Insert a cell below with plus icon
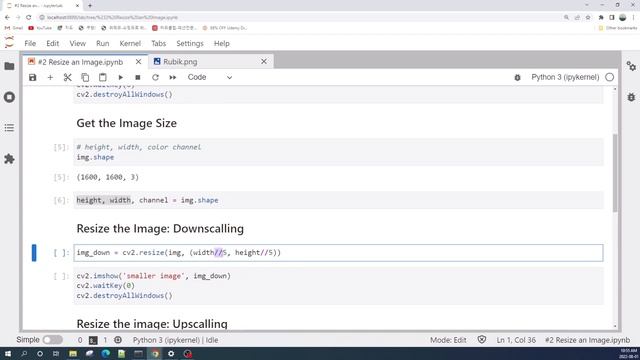640x360 pixels. (x=50, y=77)
